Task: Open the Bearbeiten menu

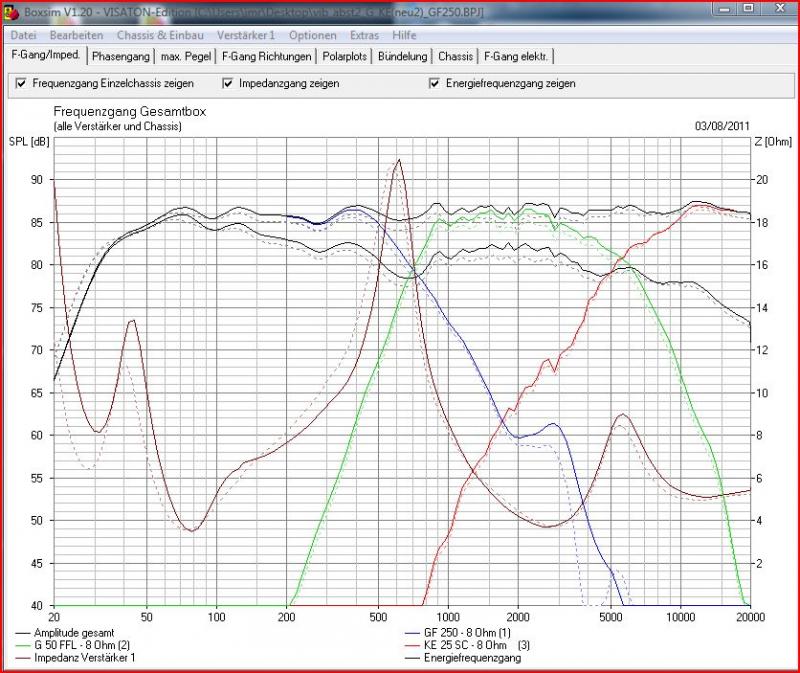Action: click(x=76, y=35)
